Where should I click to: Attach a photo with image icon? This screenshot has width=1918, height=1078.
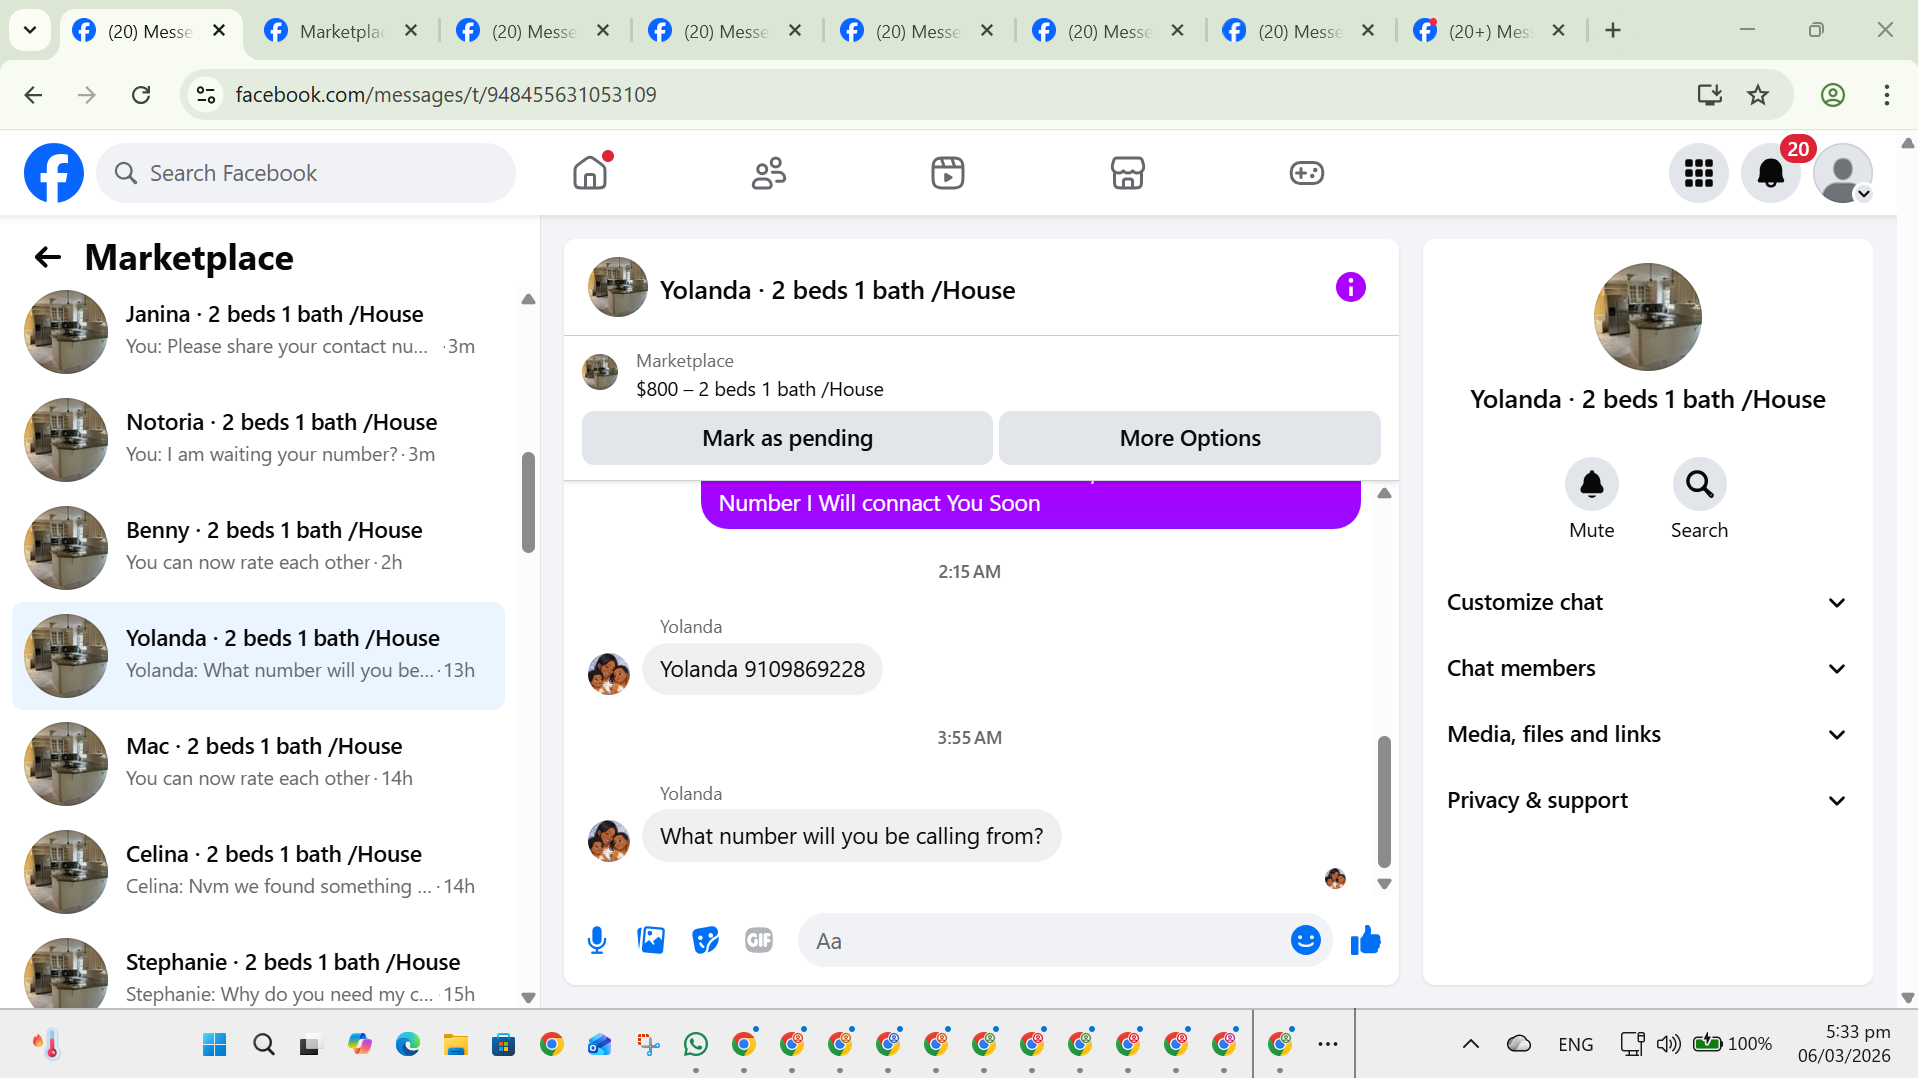pos(651,940)
